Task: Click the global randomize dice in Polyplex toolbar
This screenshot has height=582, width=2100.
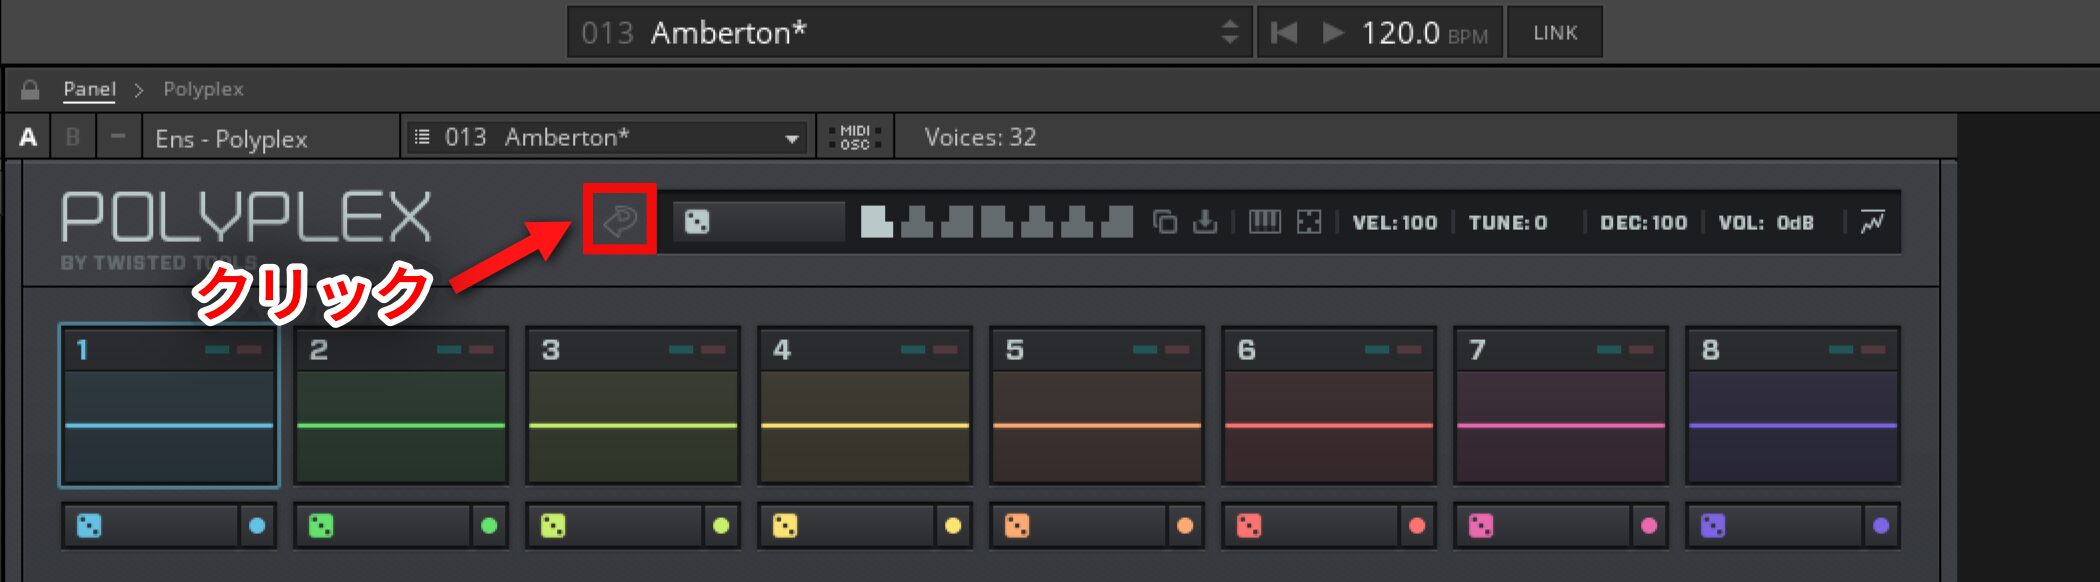Action: tap(697, 222)
